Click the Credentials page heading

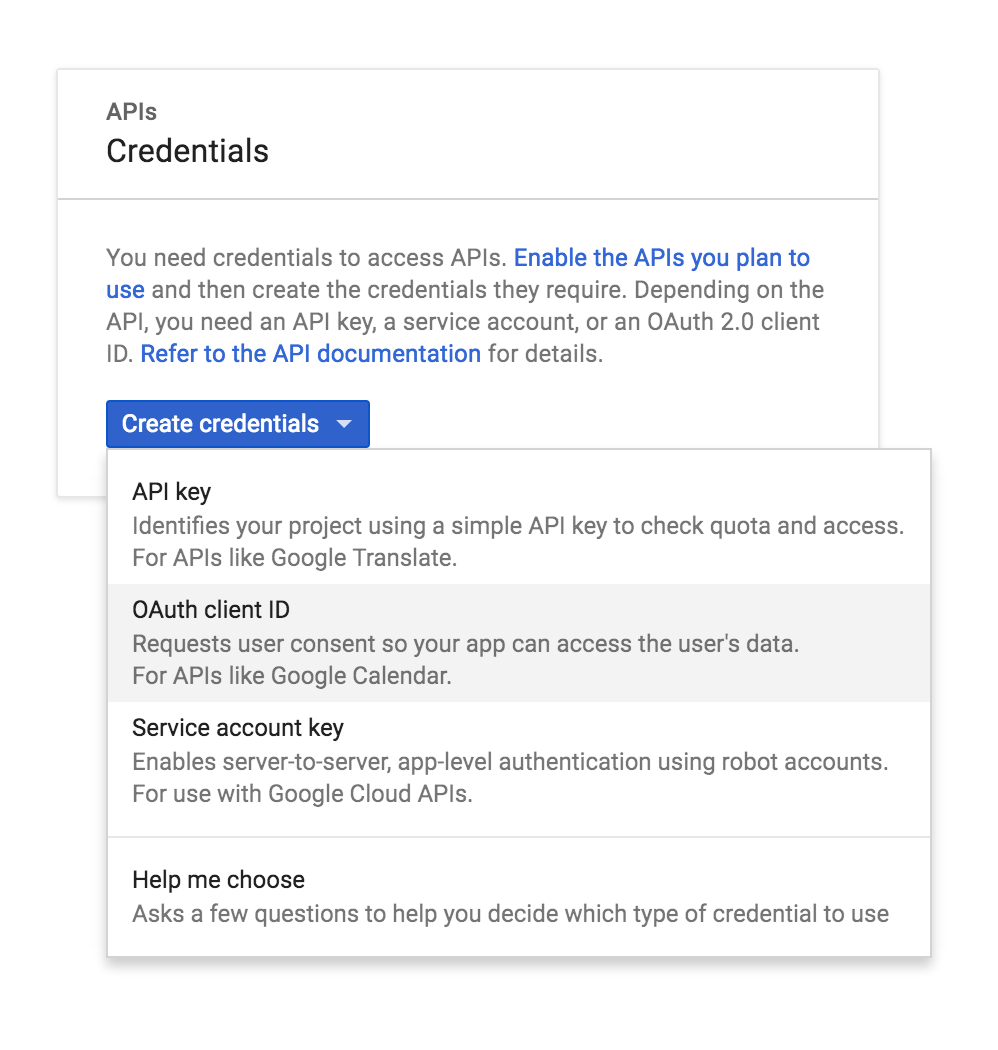[x=188, y=151]
